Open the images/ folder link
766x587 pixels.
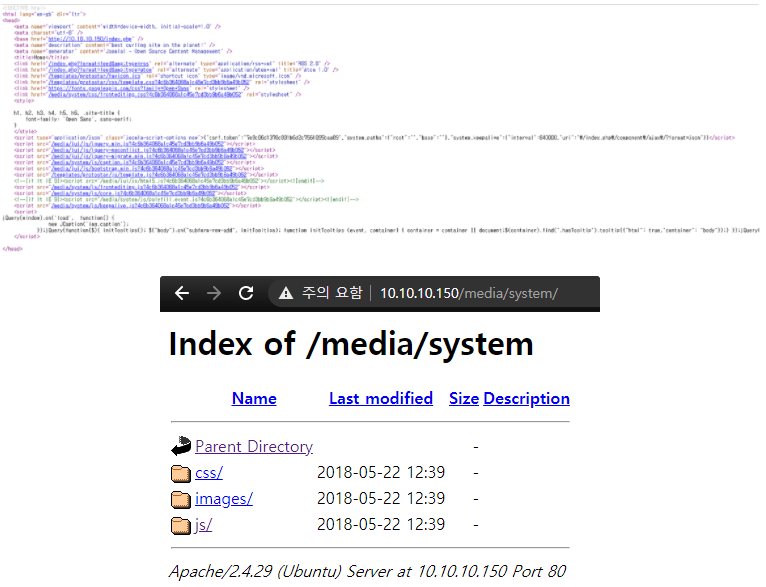pos(224,499)
